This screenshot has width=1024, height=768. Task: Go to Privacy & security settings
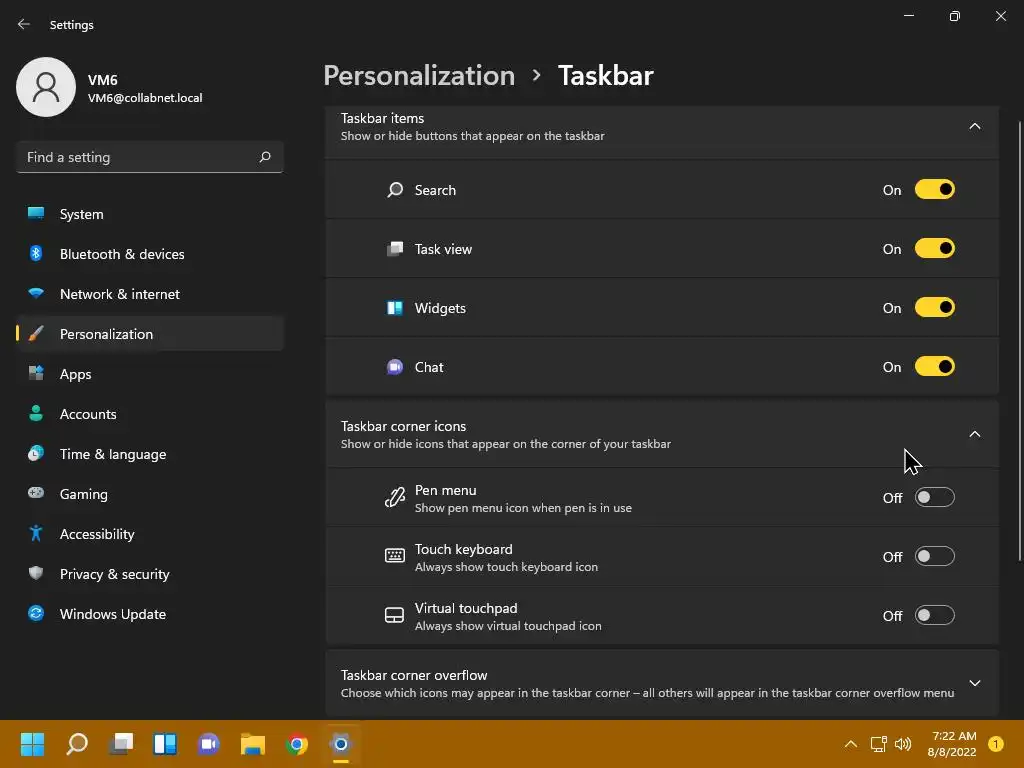coord(114,574)
